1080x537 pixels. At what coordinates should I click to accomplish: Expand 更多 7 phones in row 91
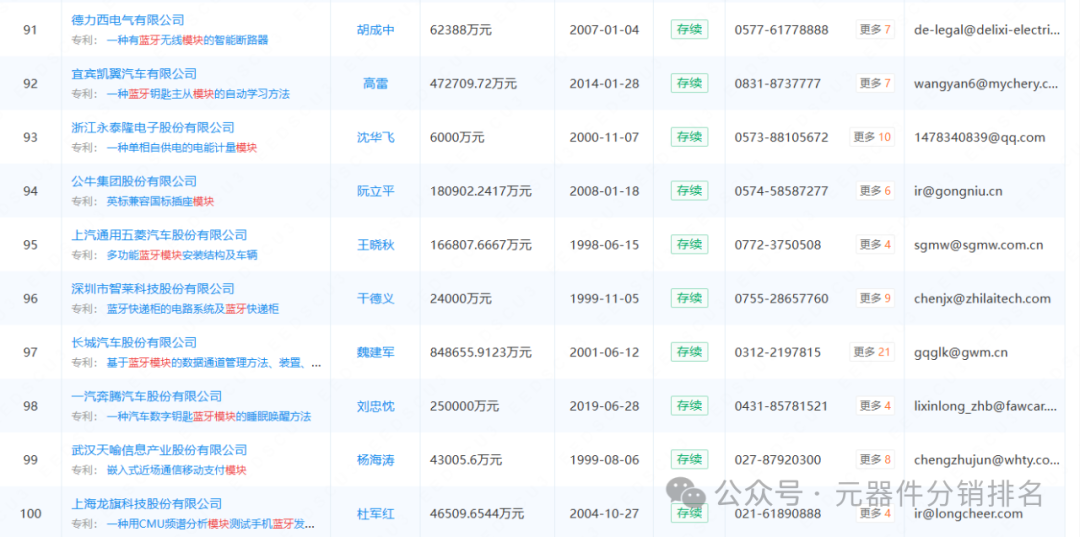(x=875, y=30)
